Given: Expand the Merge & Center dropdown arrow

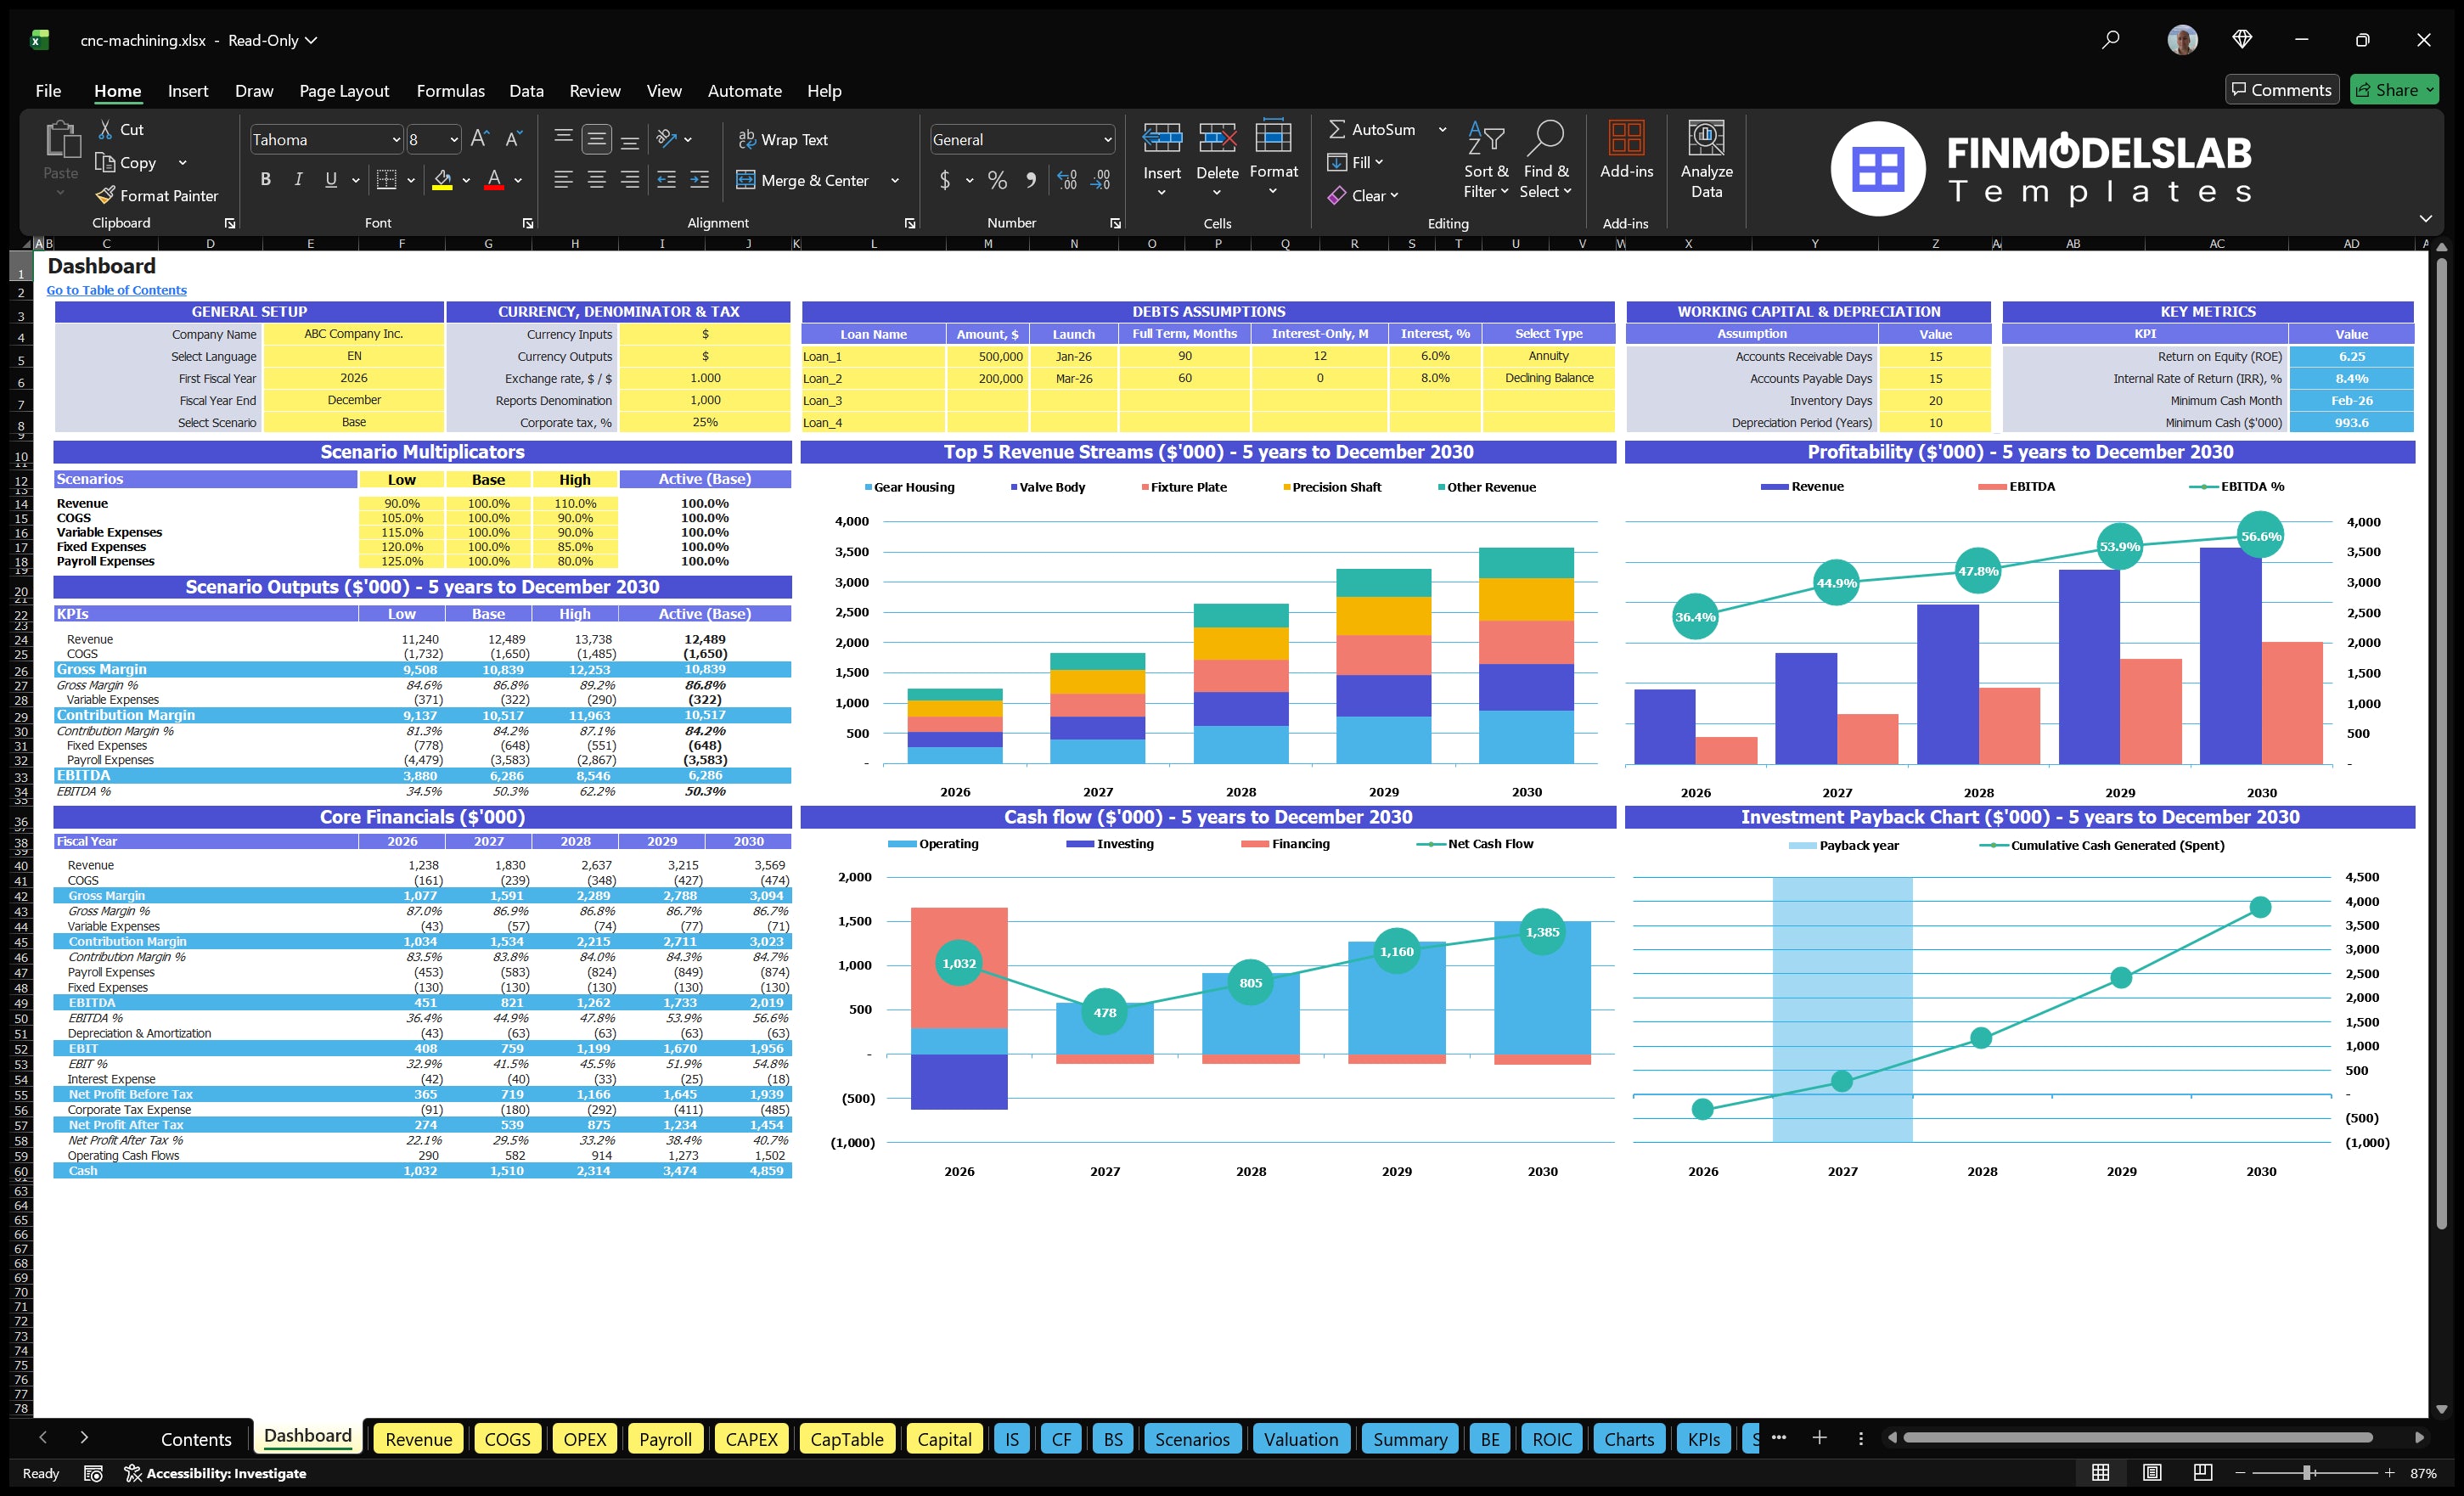Looking at the screenshot, I should click(x=895, y=181).
